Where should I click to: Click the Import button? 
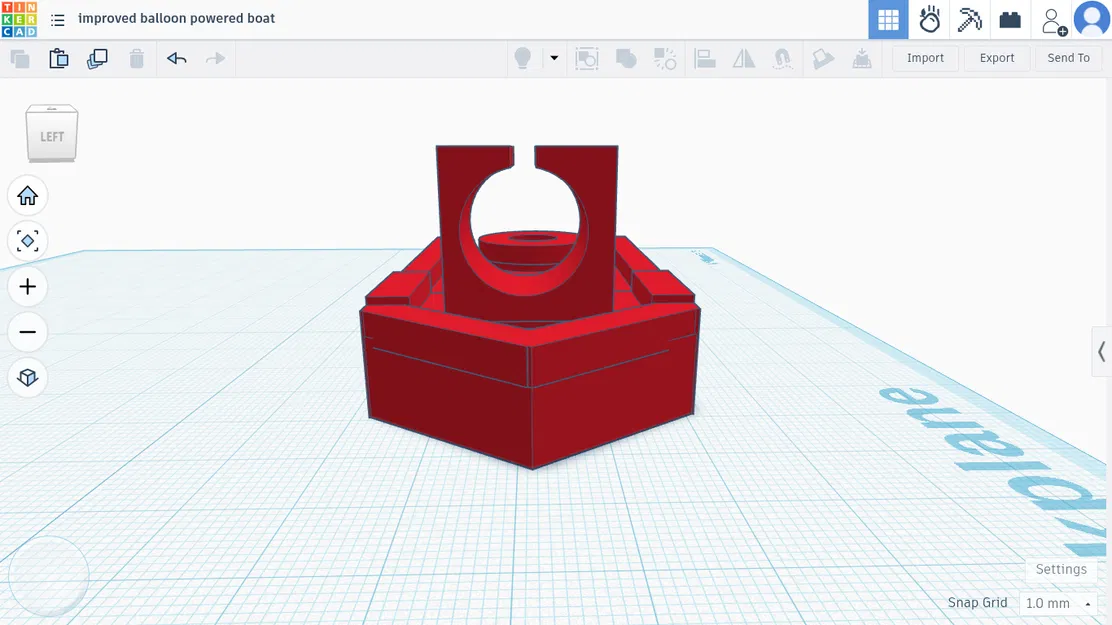924,57
